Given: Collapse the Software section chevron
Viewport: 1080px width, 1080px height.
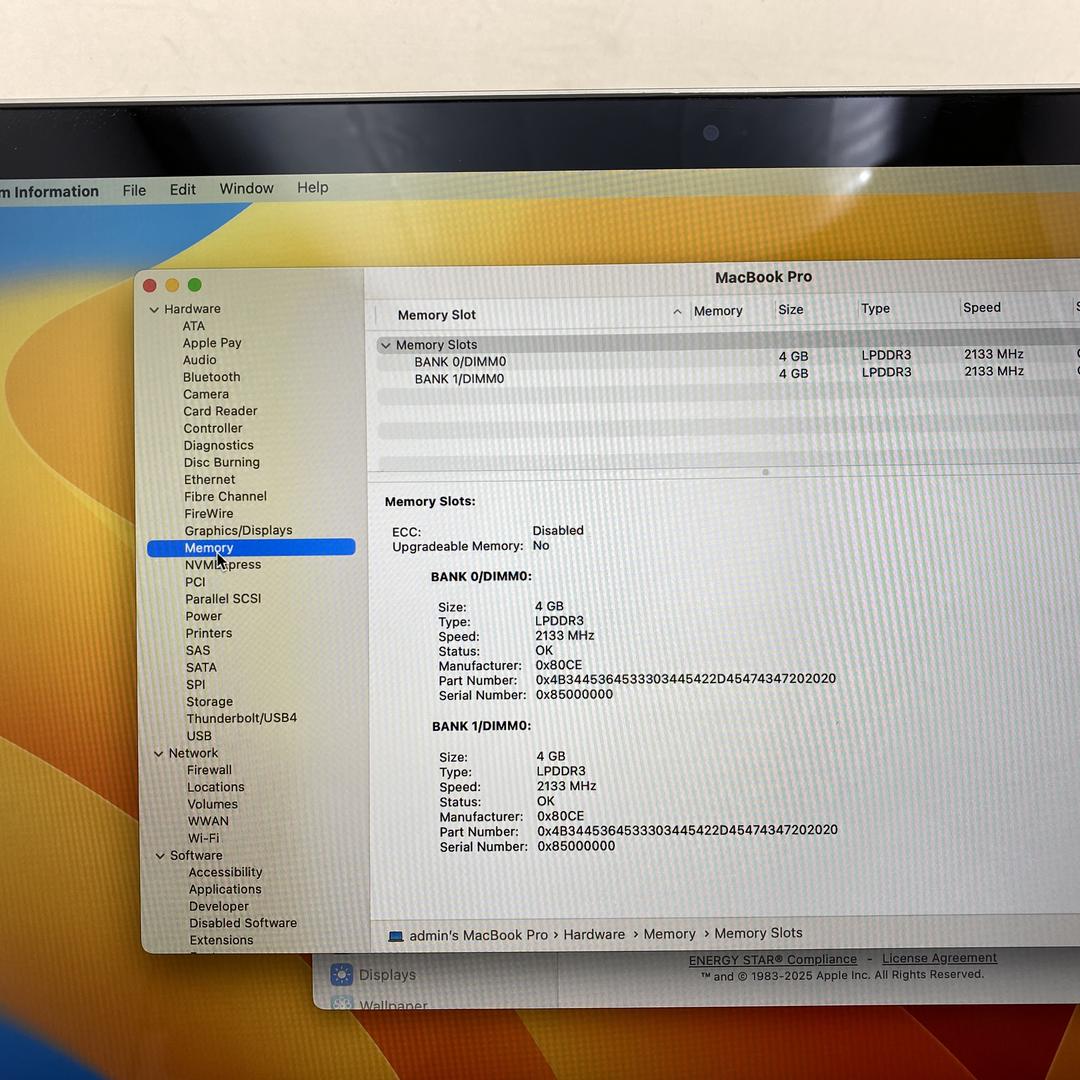Looking at the screenshot, I should (160, 856).
